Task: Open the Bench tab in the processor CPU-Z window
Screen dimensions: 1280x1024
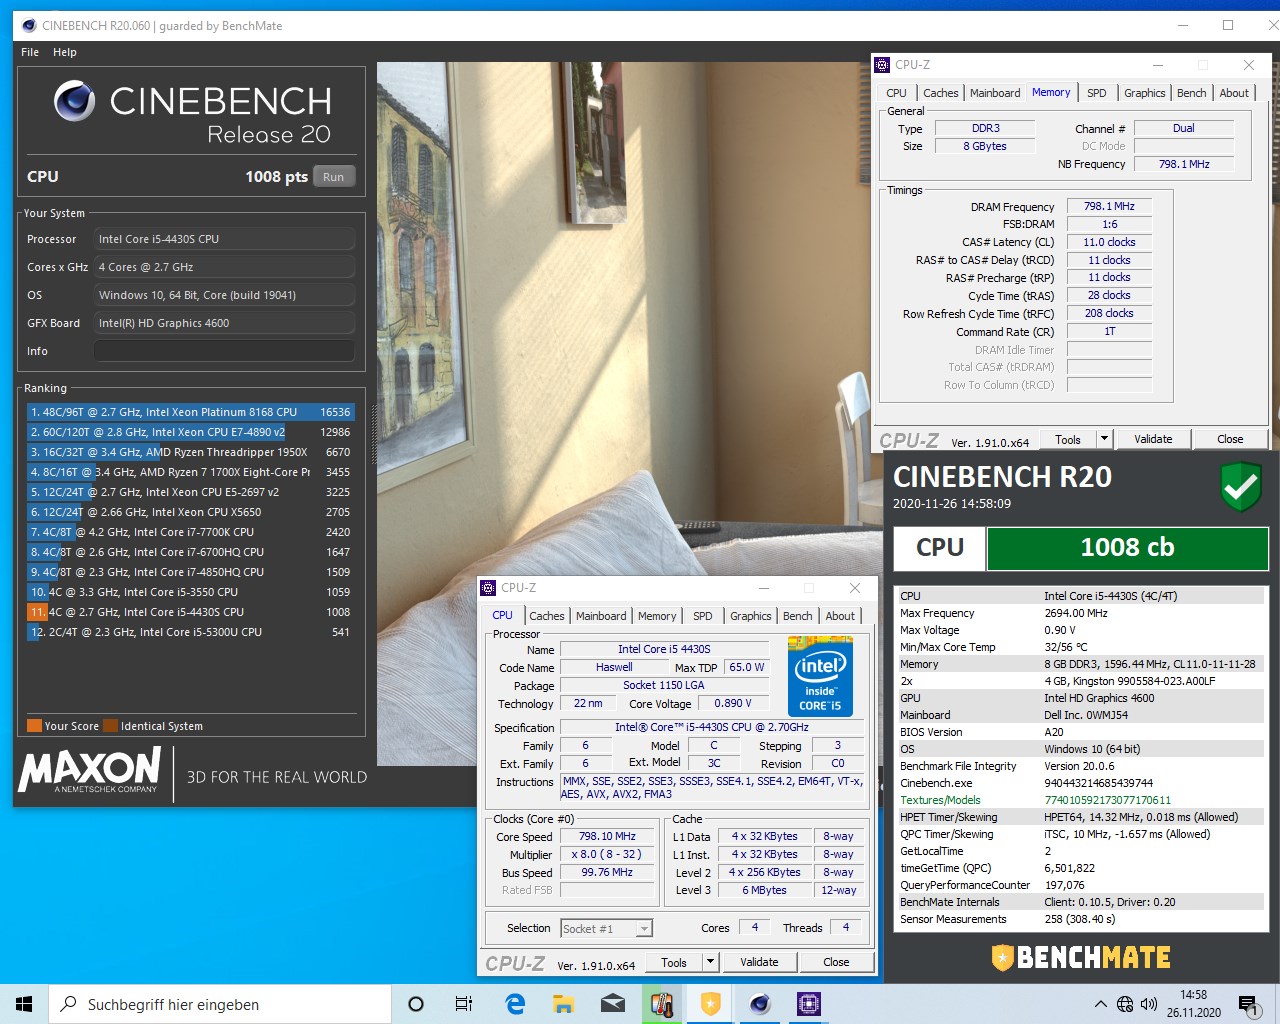Action: point(797,616)
